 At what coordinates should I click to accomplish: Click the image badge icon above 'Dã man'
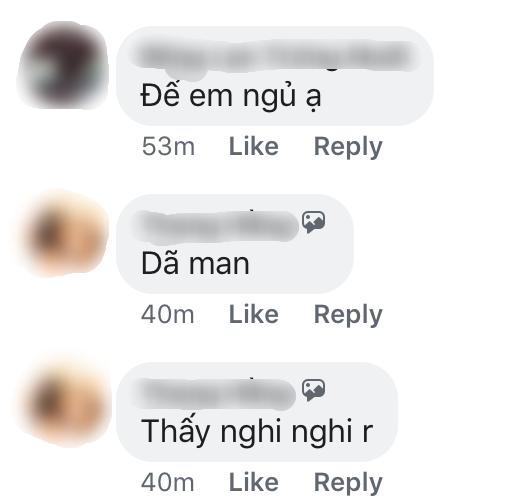click(313, 222)
